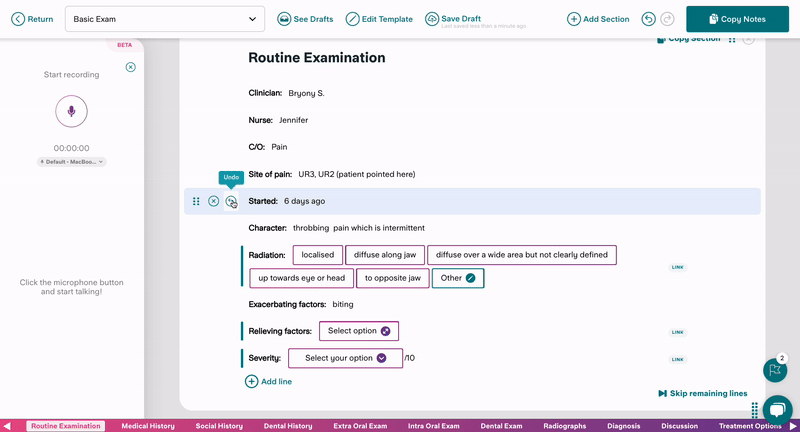Grab the drag handle on Started line
The width and height of the screenshot is (800, 432).
click(x=196, y=201)
